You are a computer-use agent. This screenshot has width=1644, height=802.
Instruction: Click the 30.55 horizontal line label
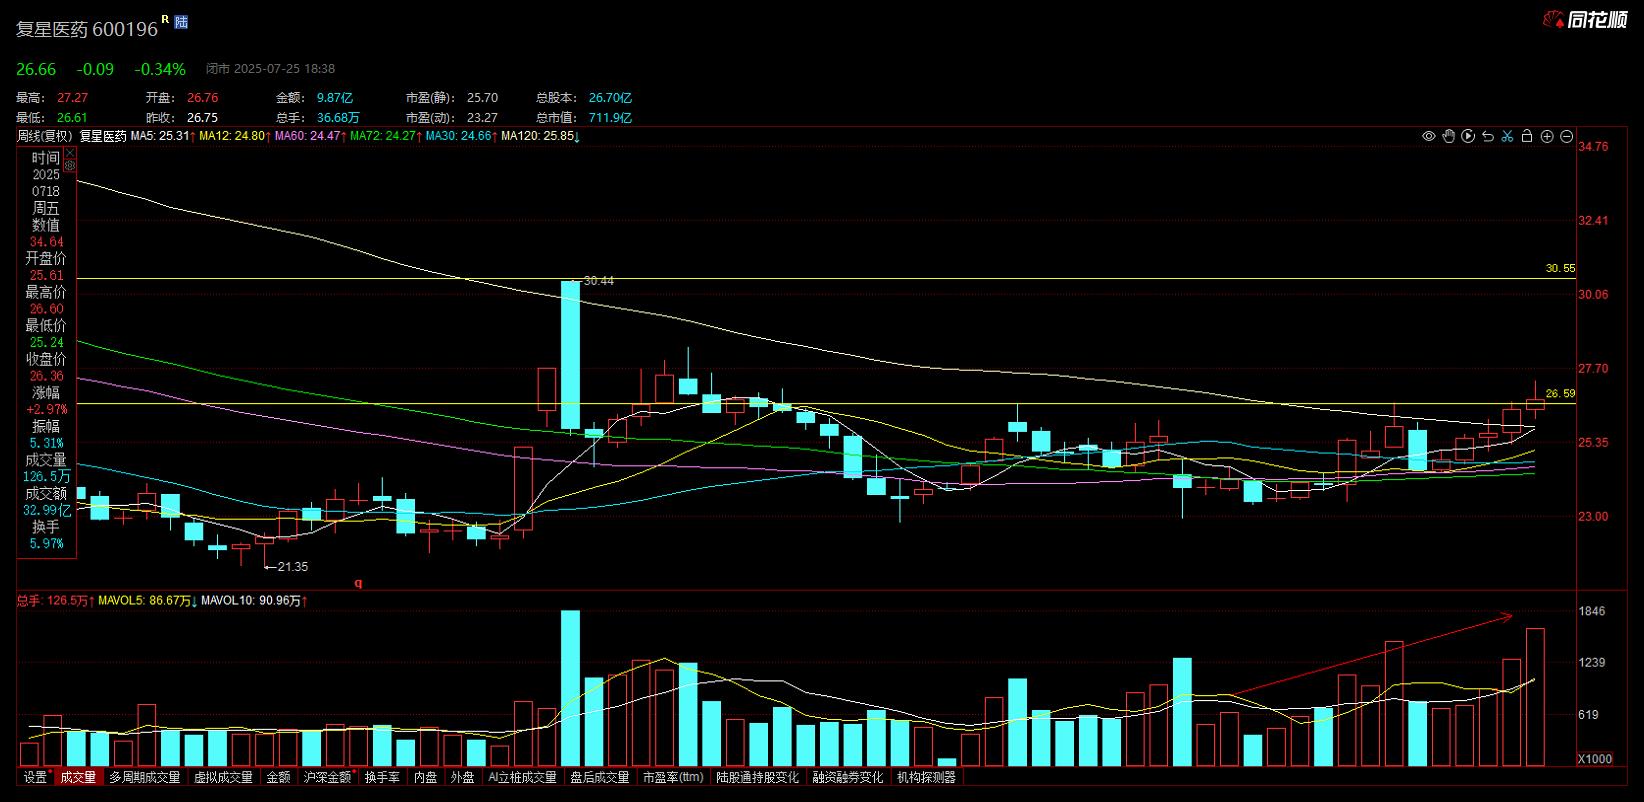(1560, 269)
